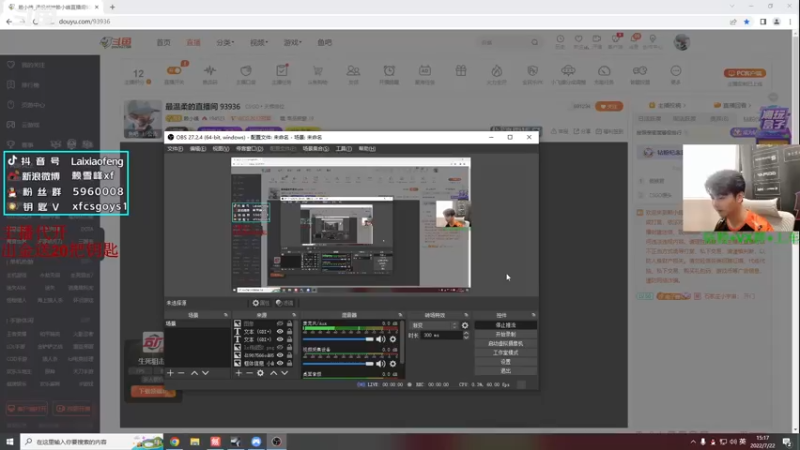
Task: Open the 场景集合(S) menu in OBS
Action: coord(315,148)
